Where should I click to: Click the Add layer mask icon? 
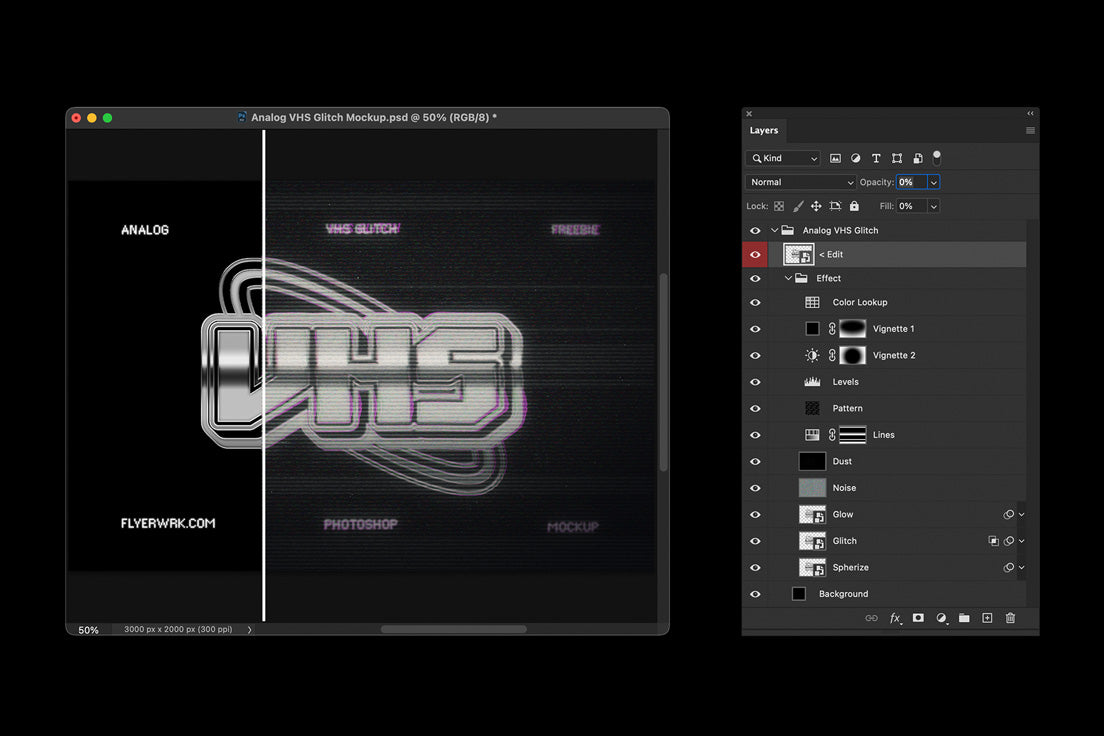[918, 618]
